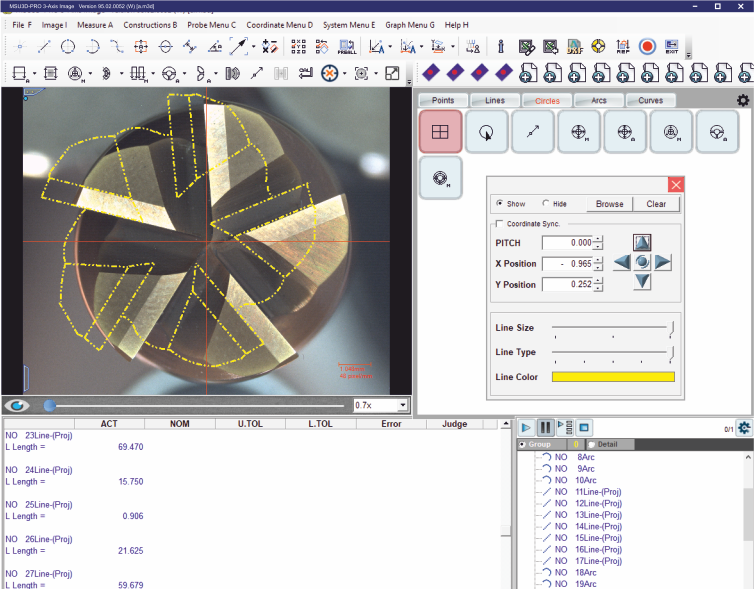Select the Hide radio button
This screenshot has width=754, height=589.
coord(546,203)
